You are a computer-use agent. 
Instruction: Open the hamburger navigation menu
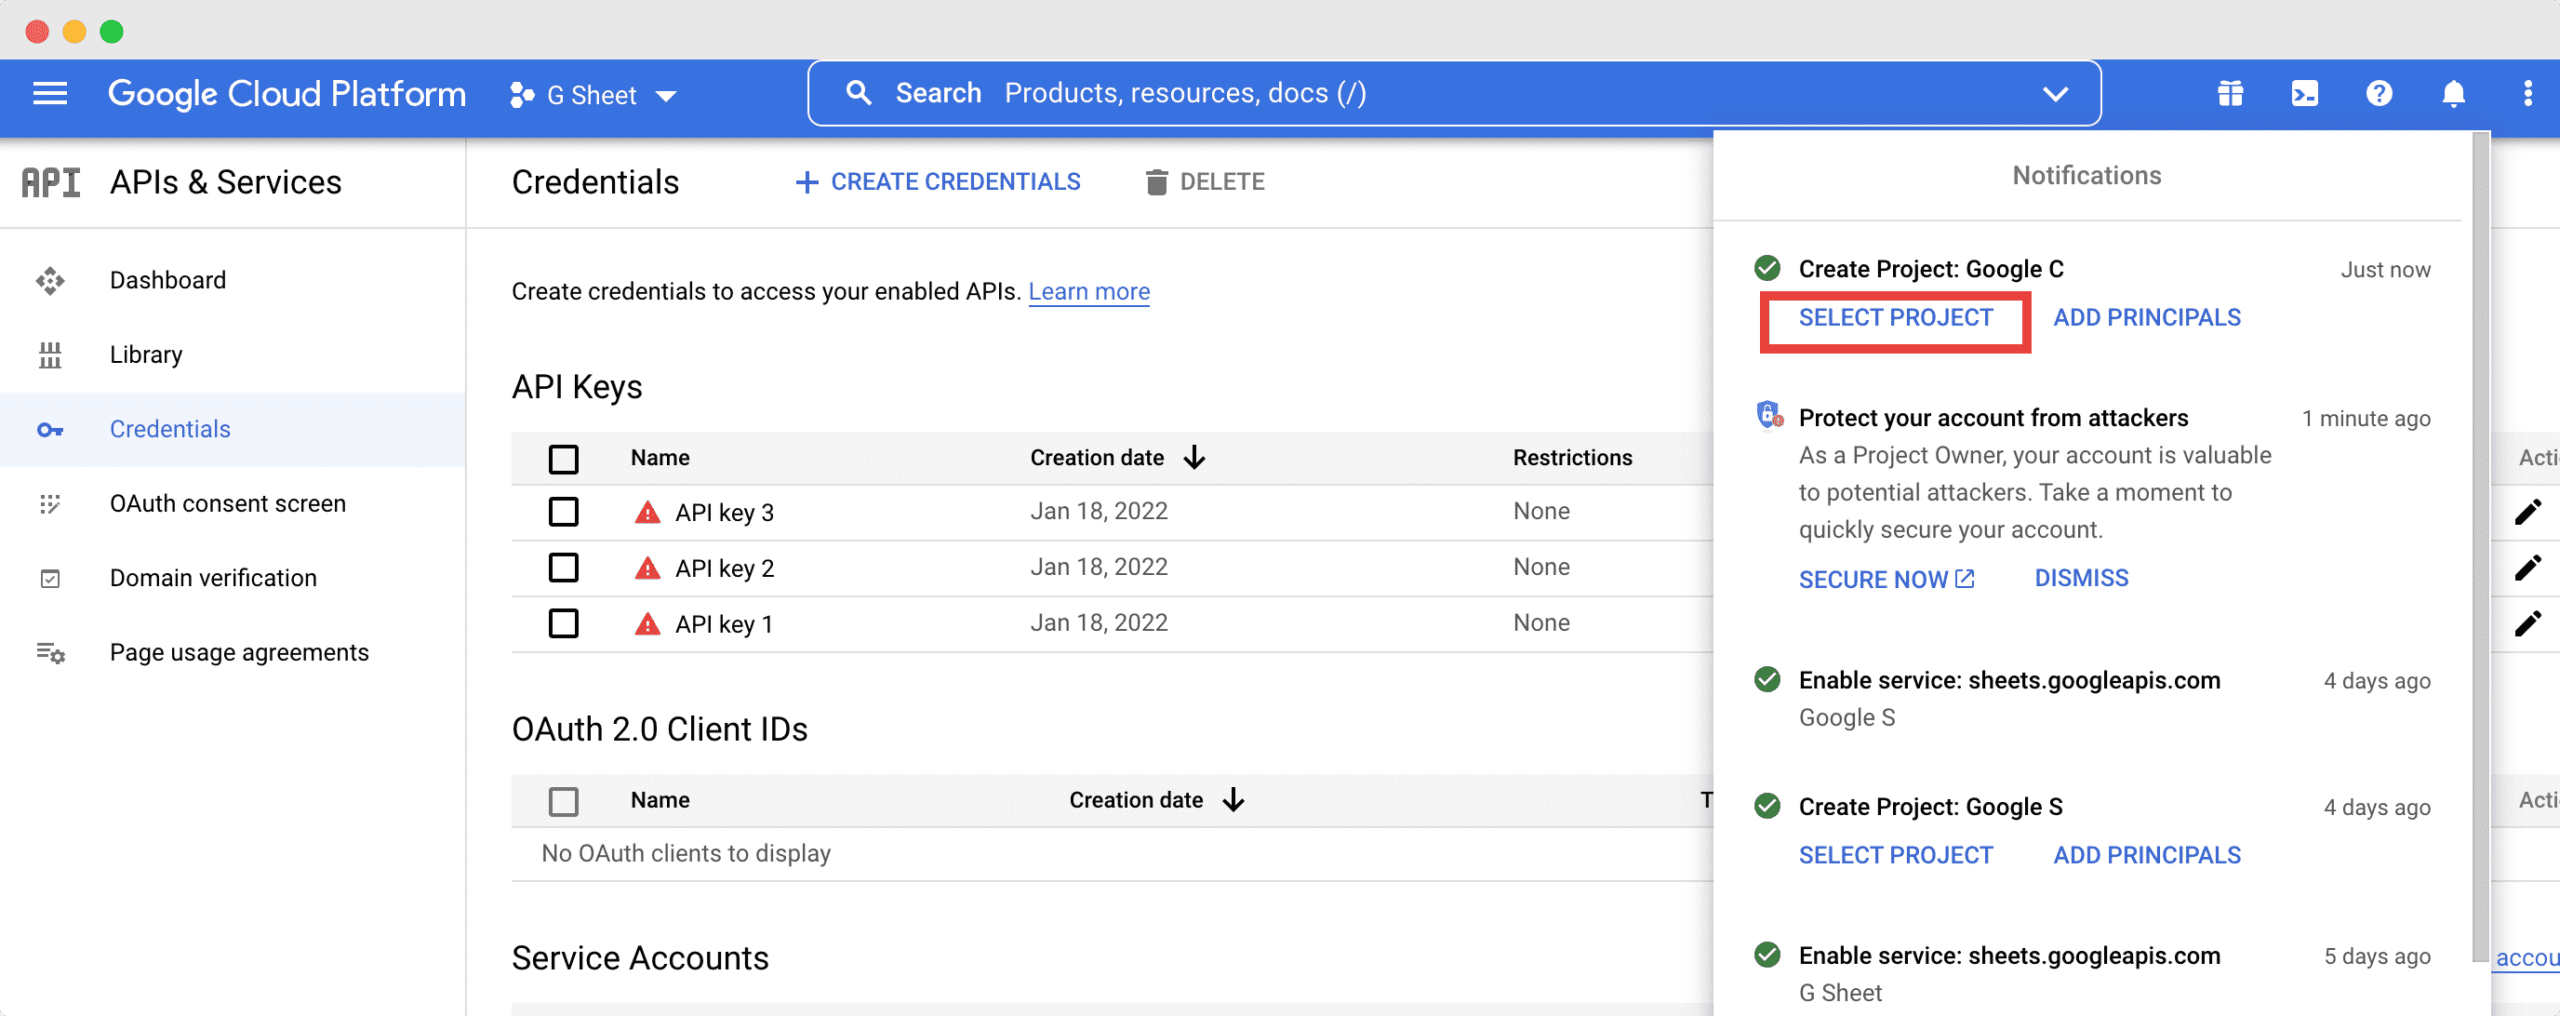tap(50, 94)
